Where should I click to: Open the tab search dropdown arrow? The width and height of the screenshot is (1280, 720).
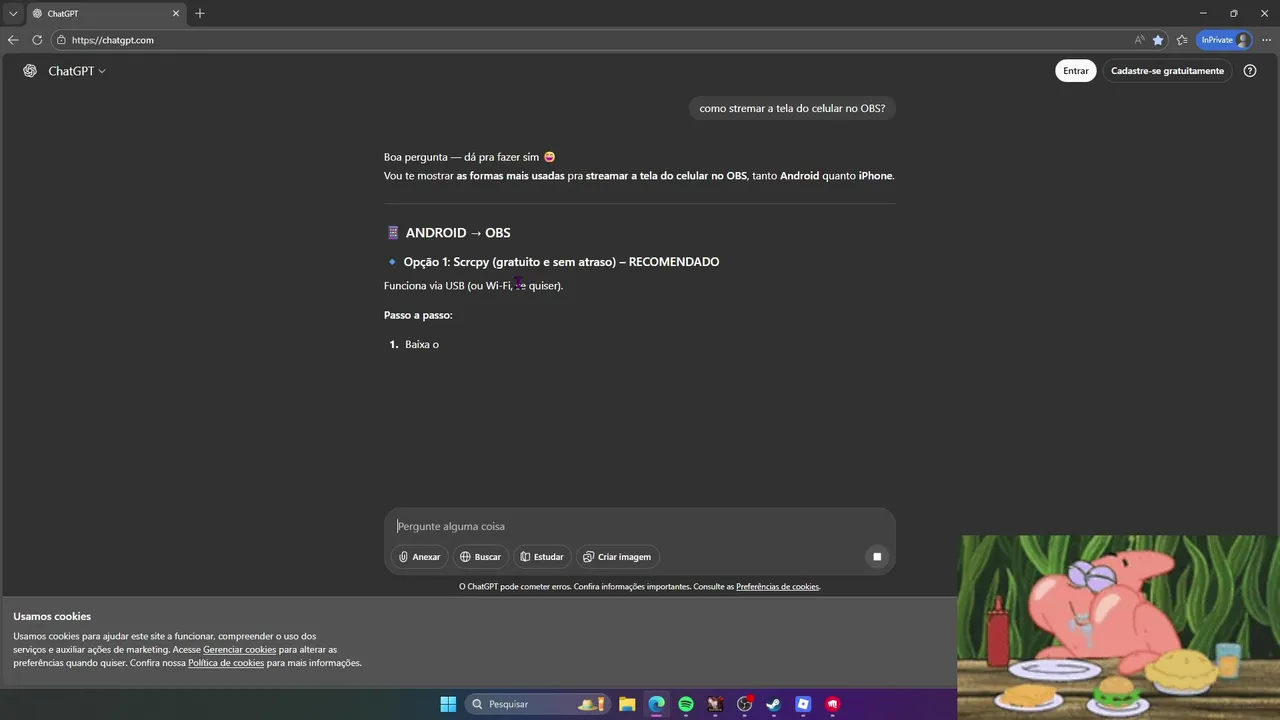click(x=13, y=13)
